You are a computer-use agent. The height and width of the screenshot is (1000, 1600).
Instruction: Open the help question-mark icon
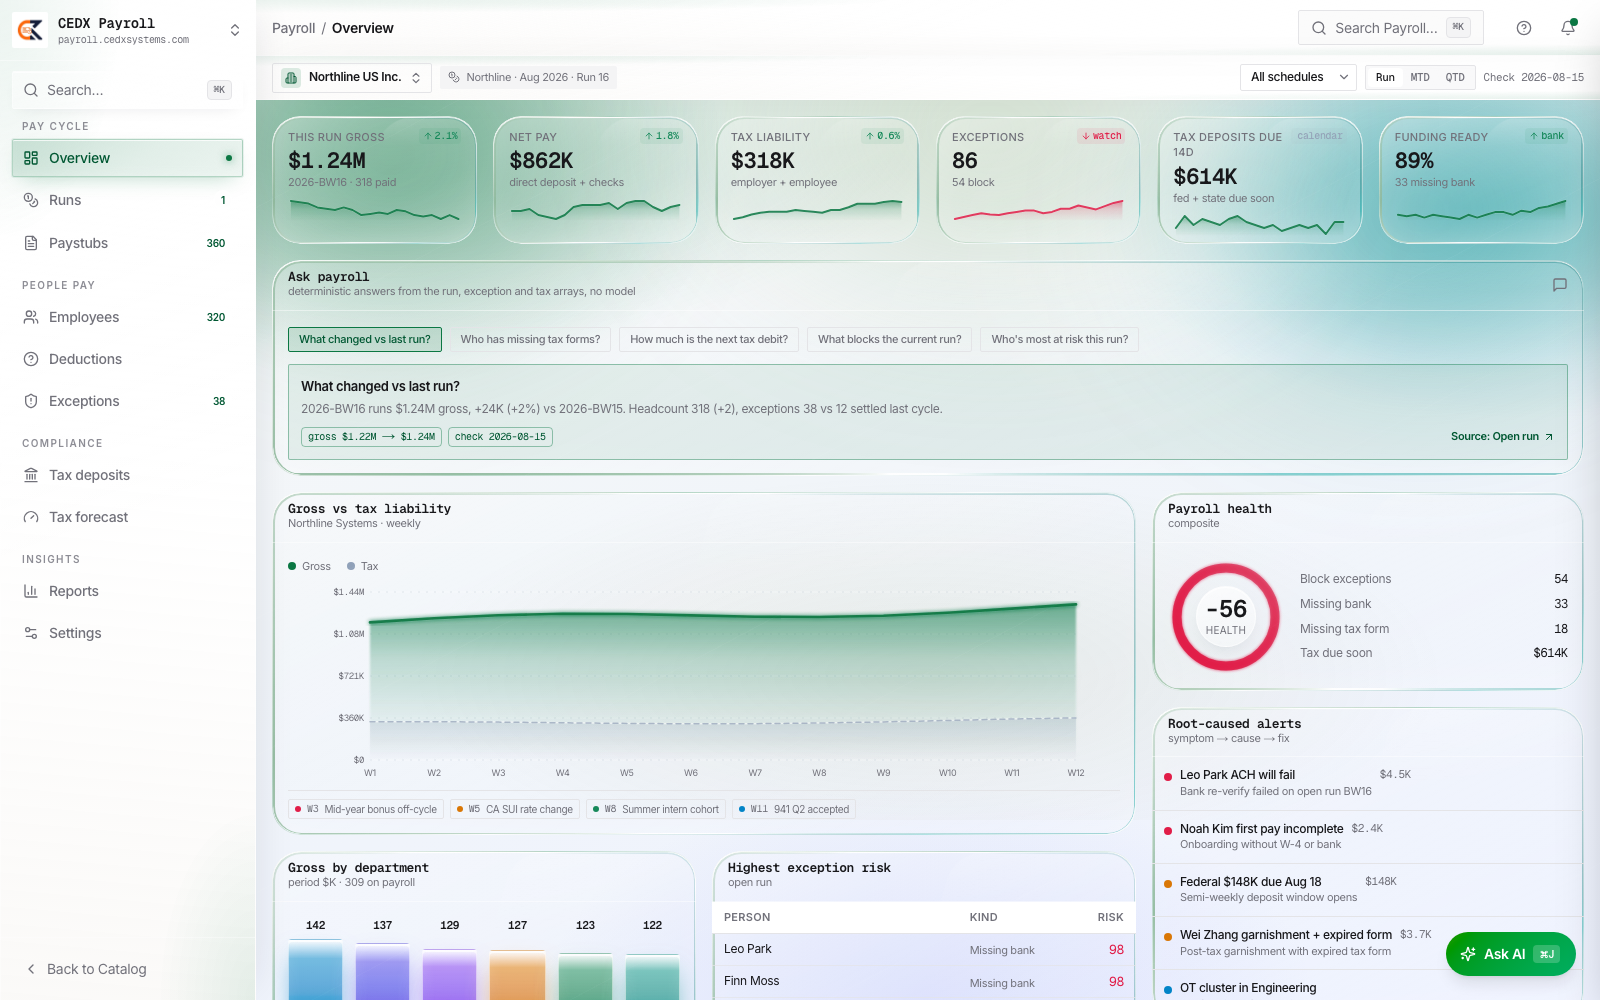(1524, 28)
